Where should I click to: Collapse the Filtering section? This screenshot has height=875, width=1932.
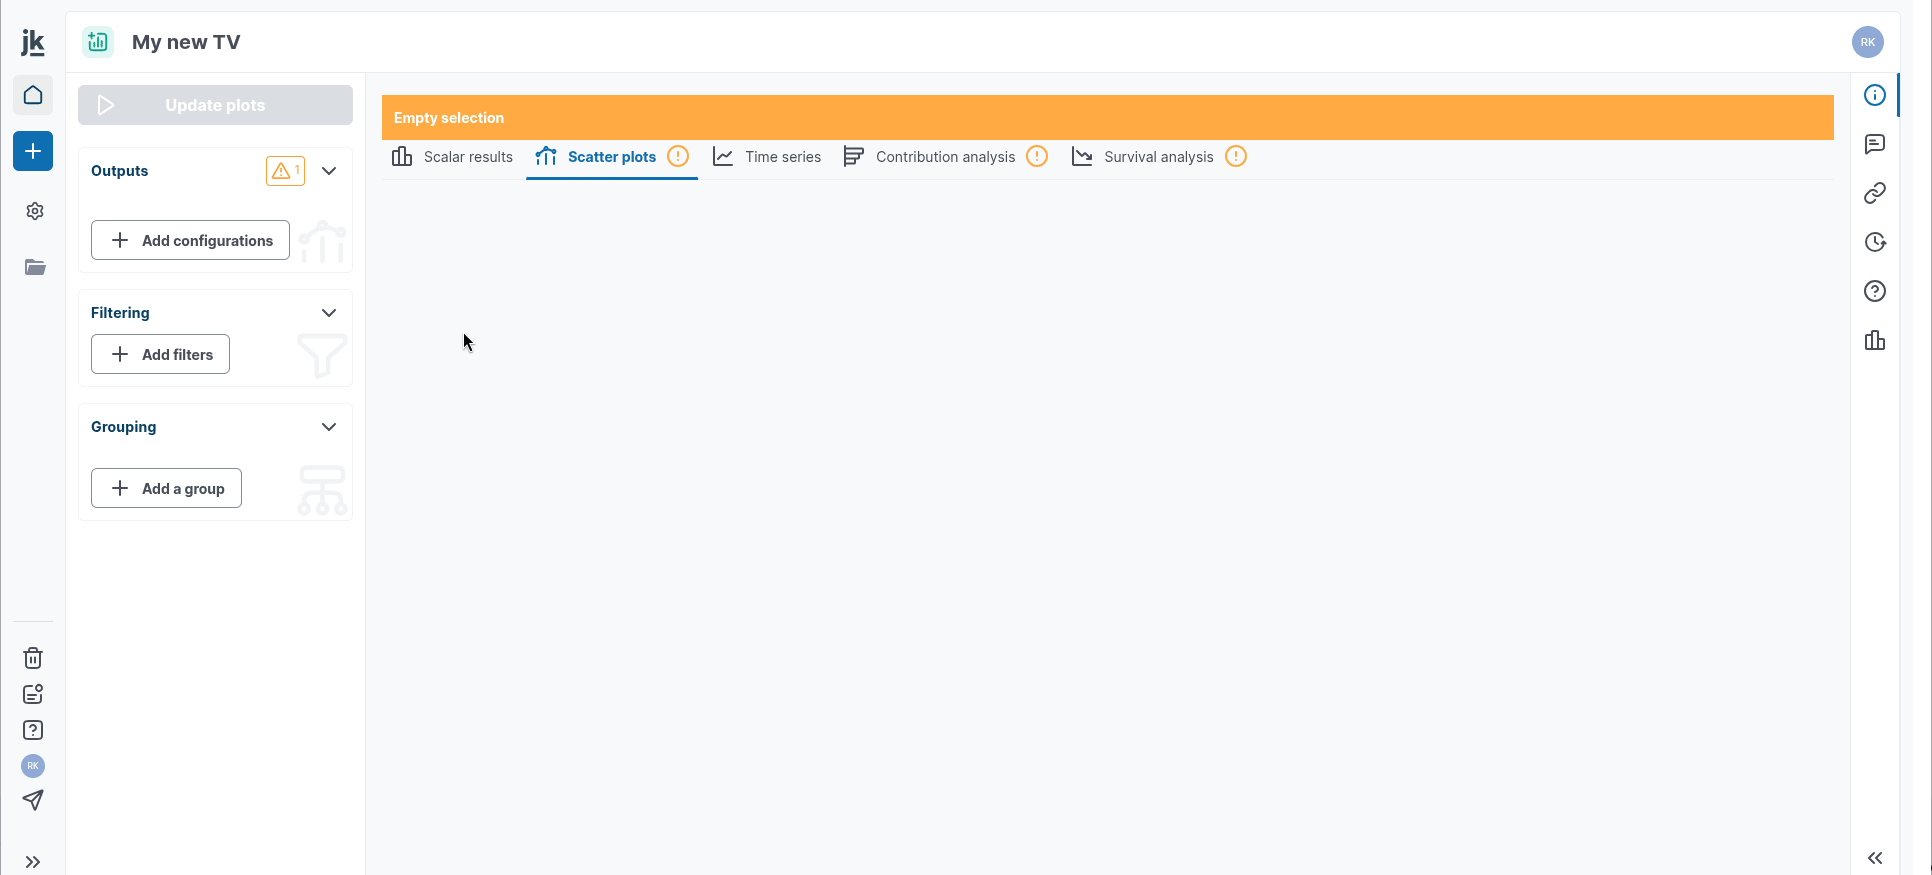(329, 313)
